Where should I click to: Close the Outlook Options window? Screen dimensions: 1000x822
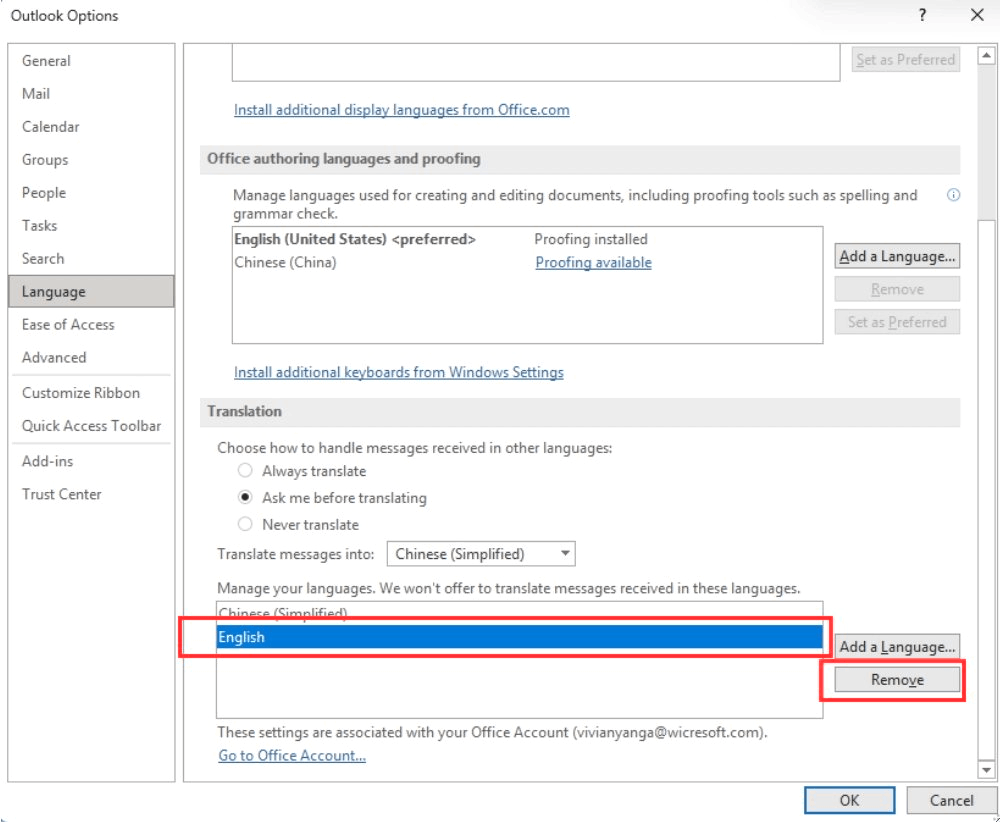977,15
